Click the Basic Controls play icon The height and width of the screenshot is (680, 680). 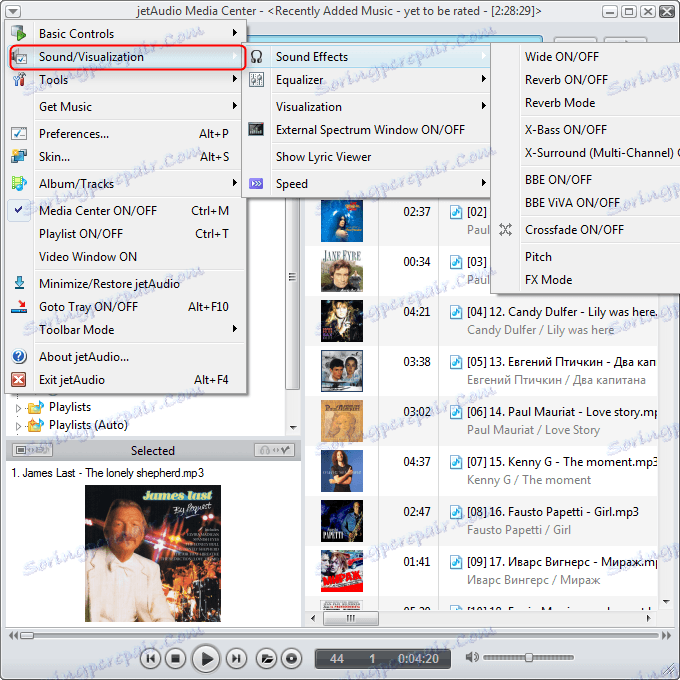[19, 33]
